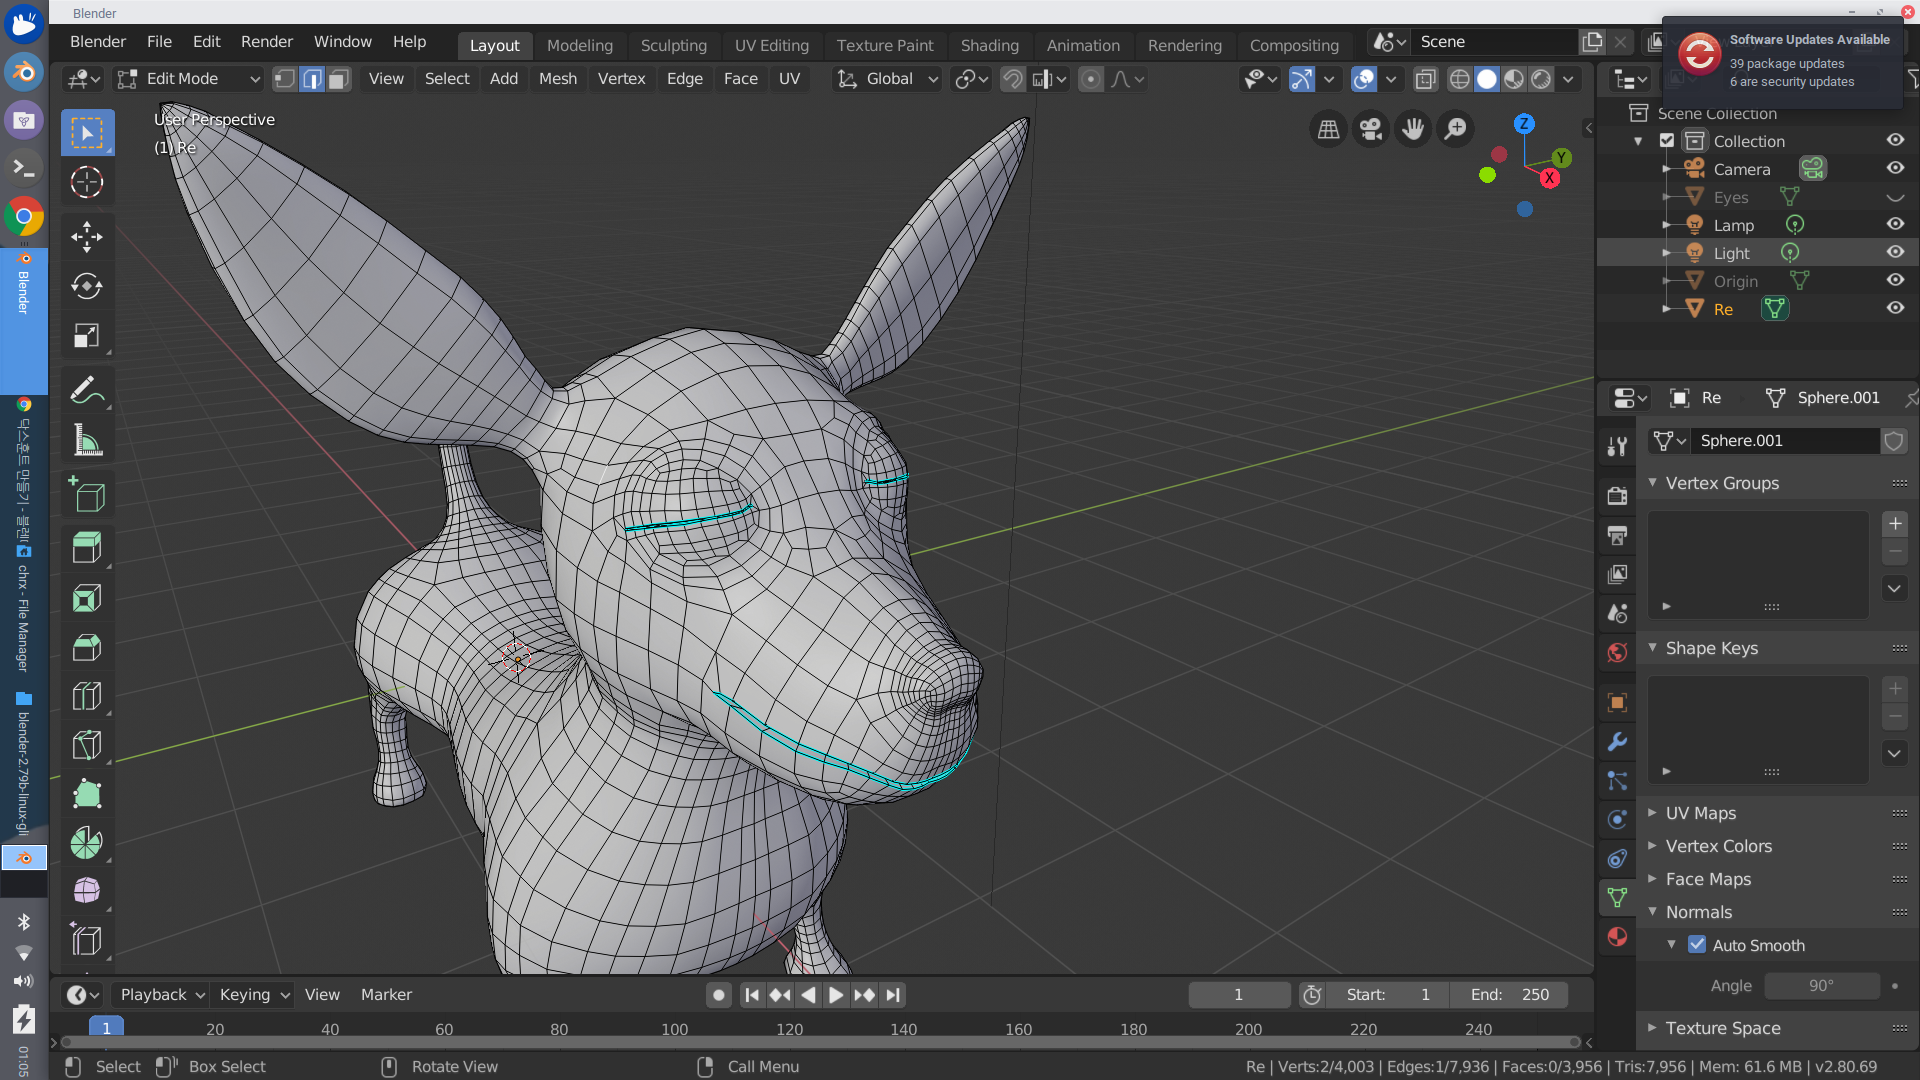Click the pan view hand icon
The height and width of the screenshot is (1080, 1920).
pos(1413,129)
